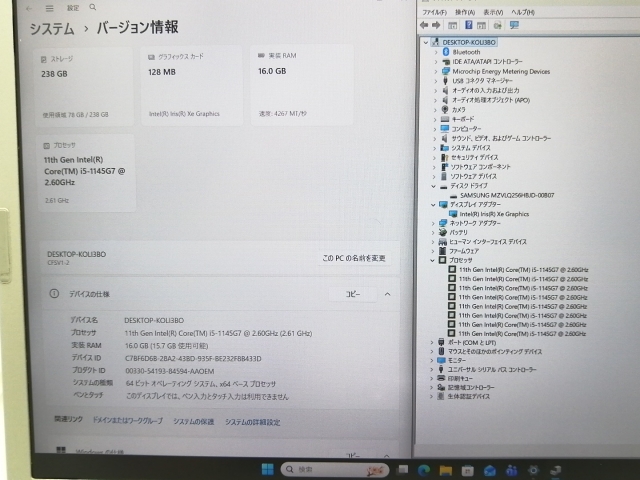Open システムの保護 link
This screenshot has width=640, height=480.
(193, 421)
